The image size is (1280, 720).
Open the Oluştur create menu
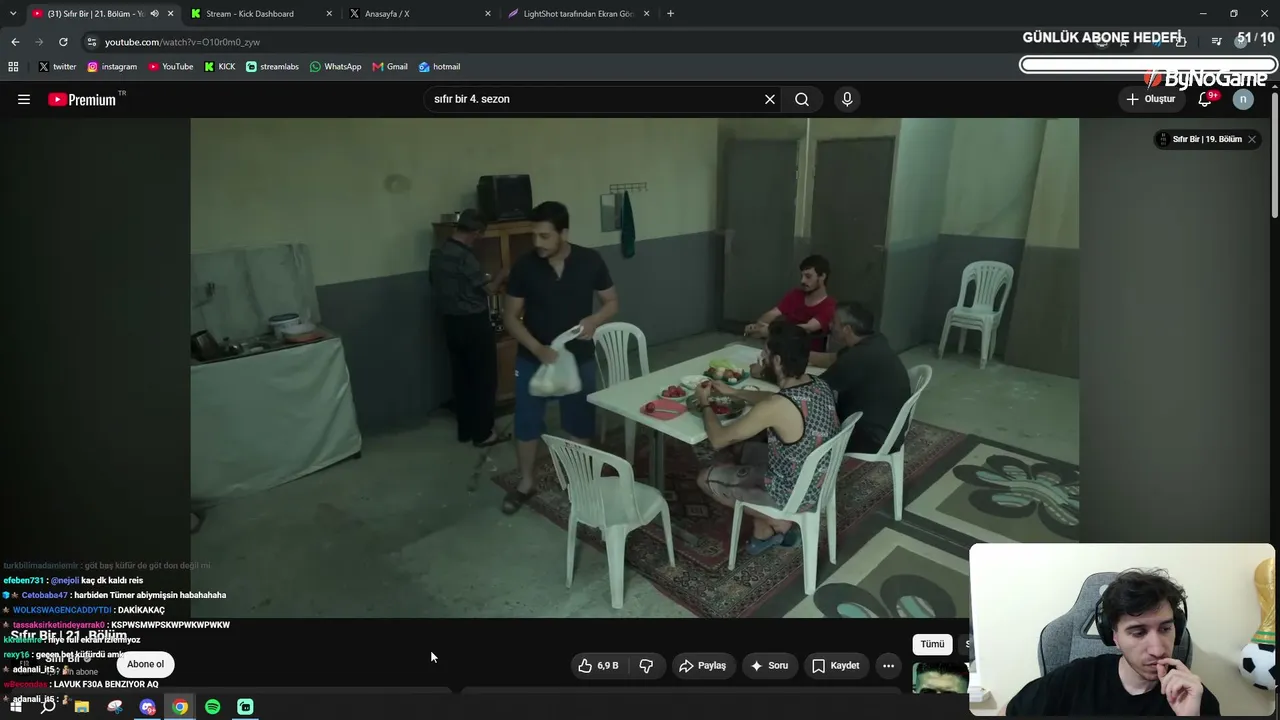pyautogui.click(x=1150, y=99)
